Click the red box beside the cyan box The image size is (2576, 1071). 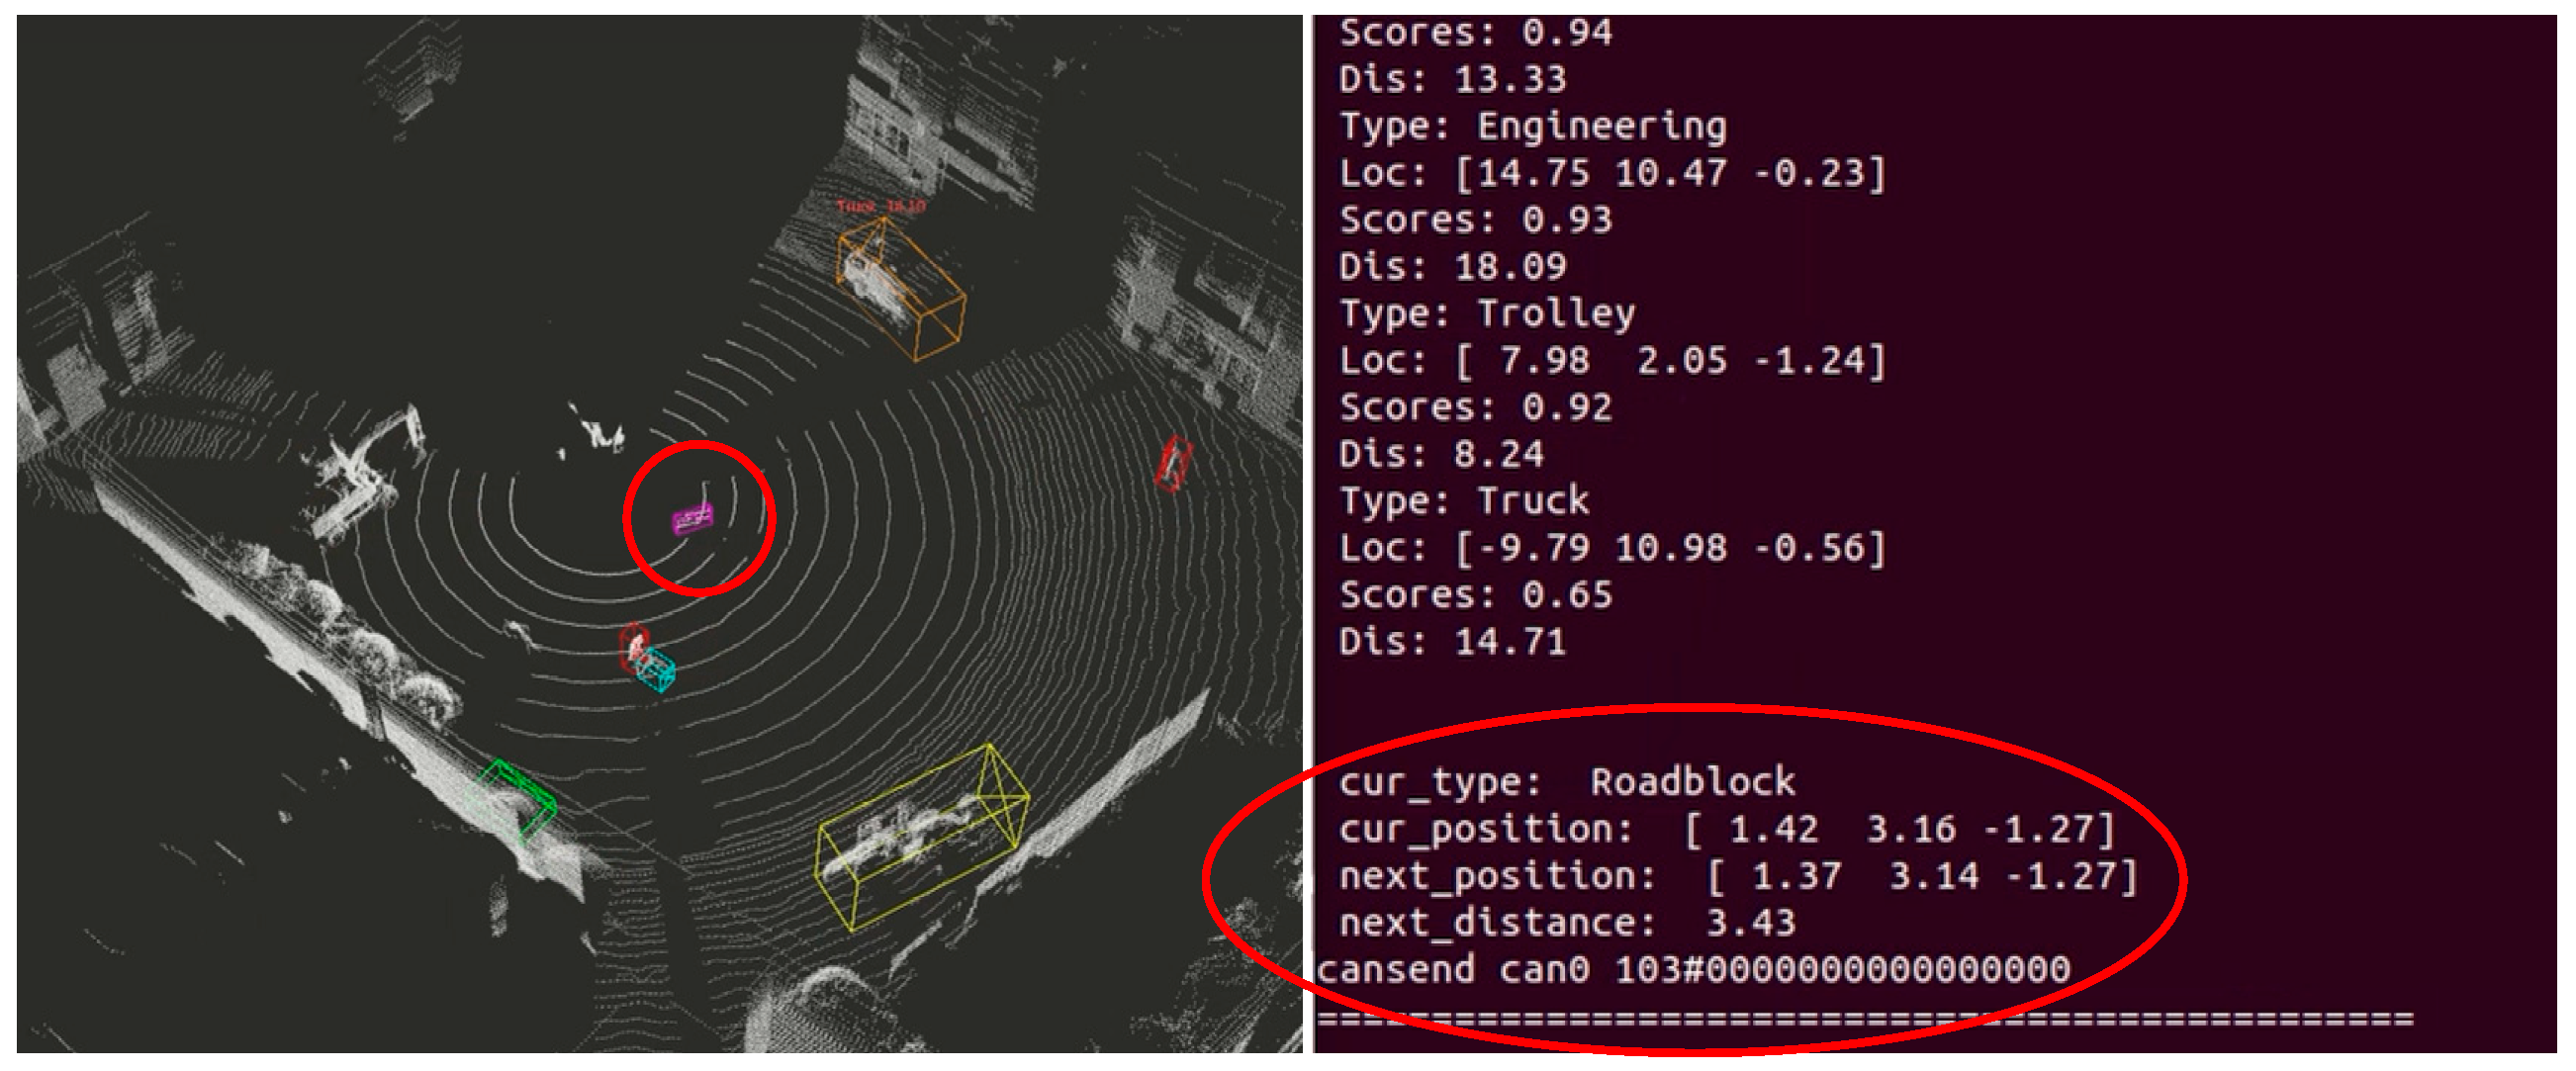point(633,646)
